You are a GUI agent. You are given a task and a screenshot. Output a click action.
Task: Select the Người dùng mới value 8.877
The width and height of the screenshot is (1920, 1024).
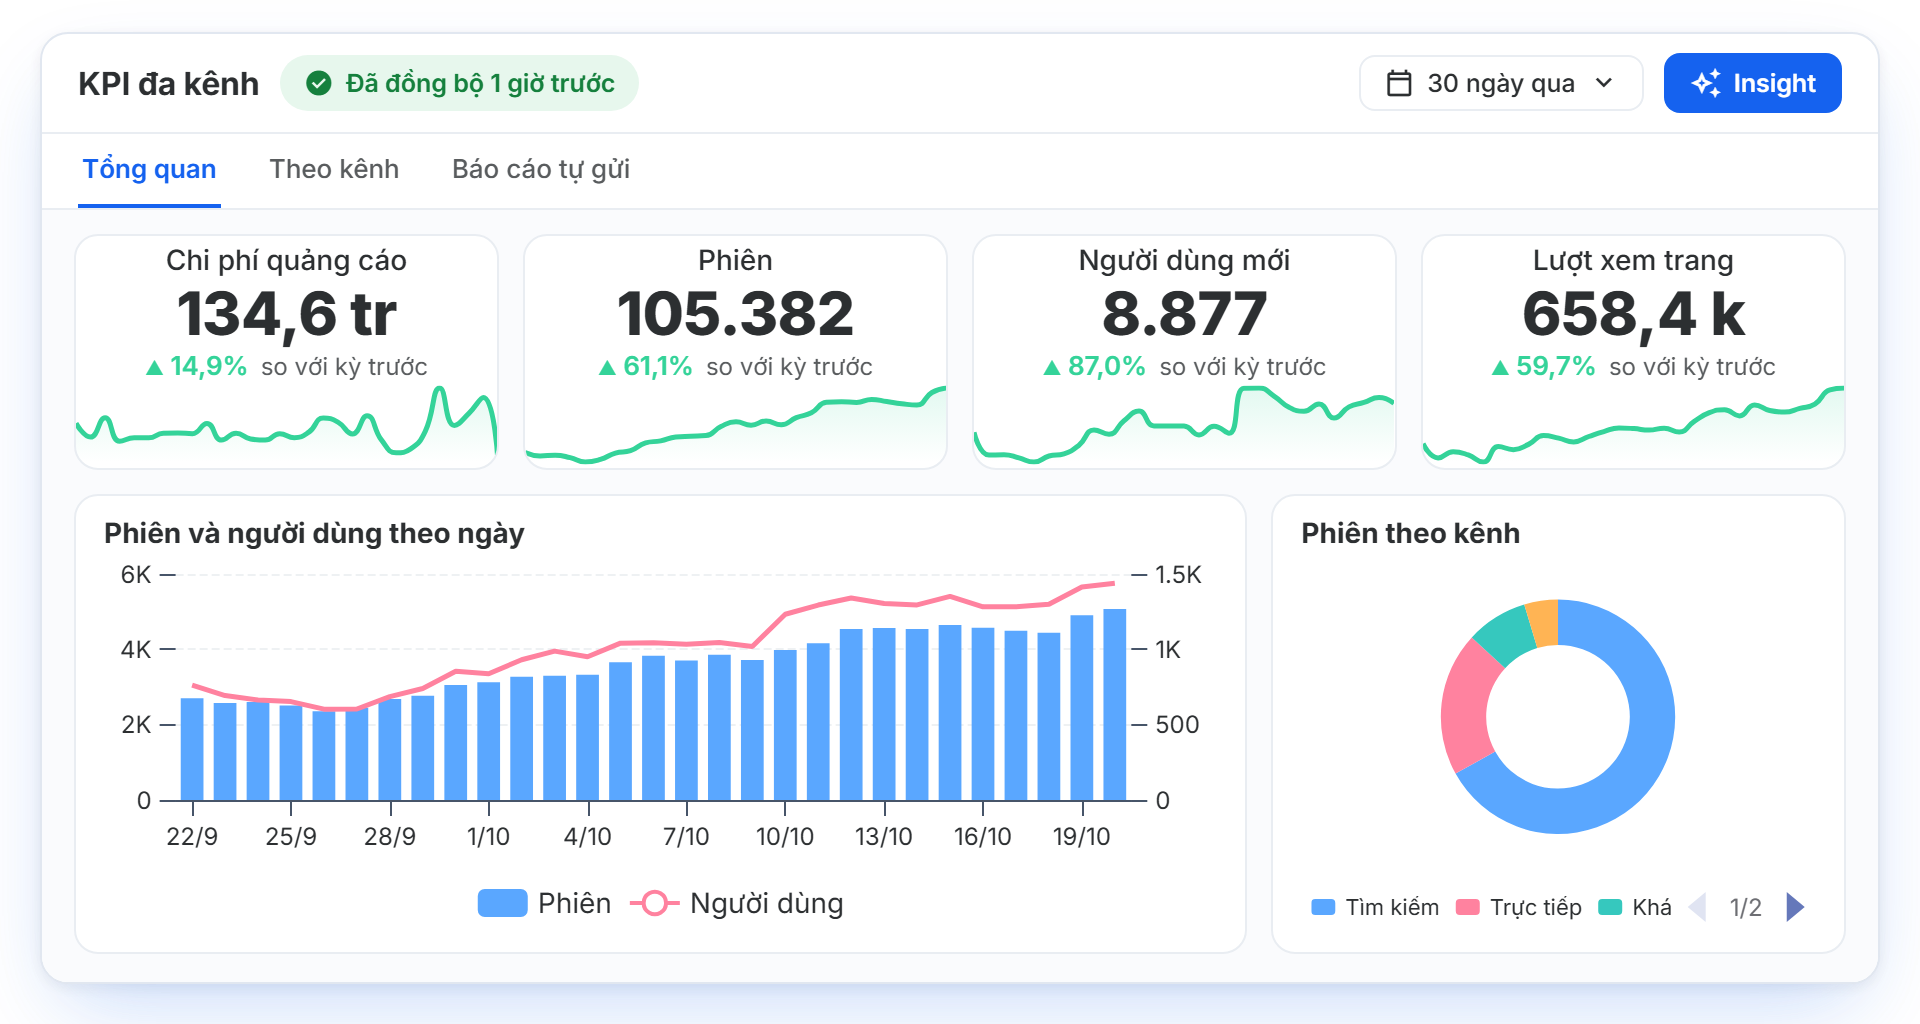[1184, 314]
